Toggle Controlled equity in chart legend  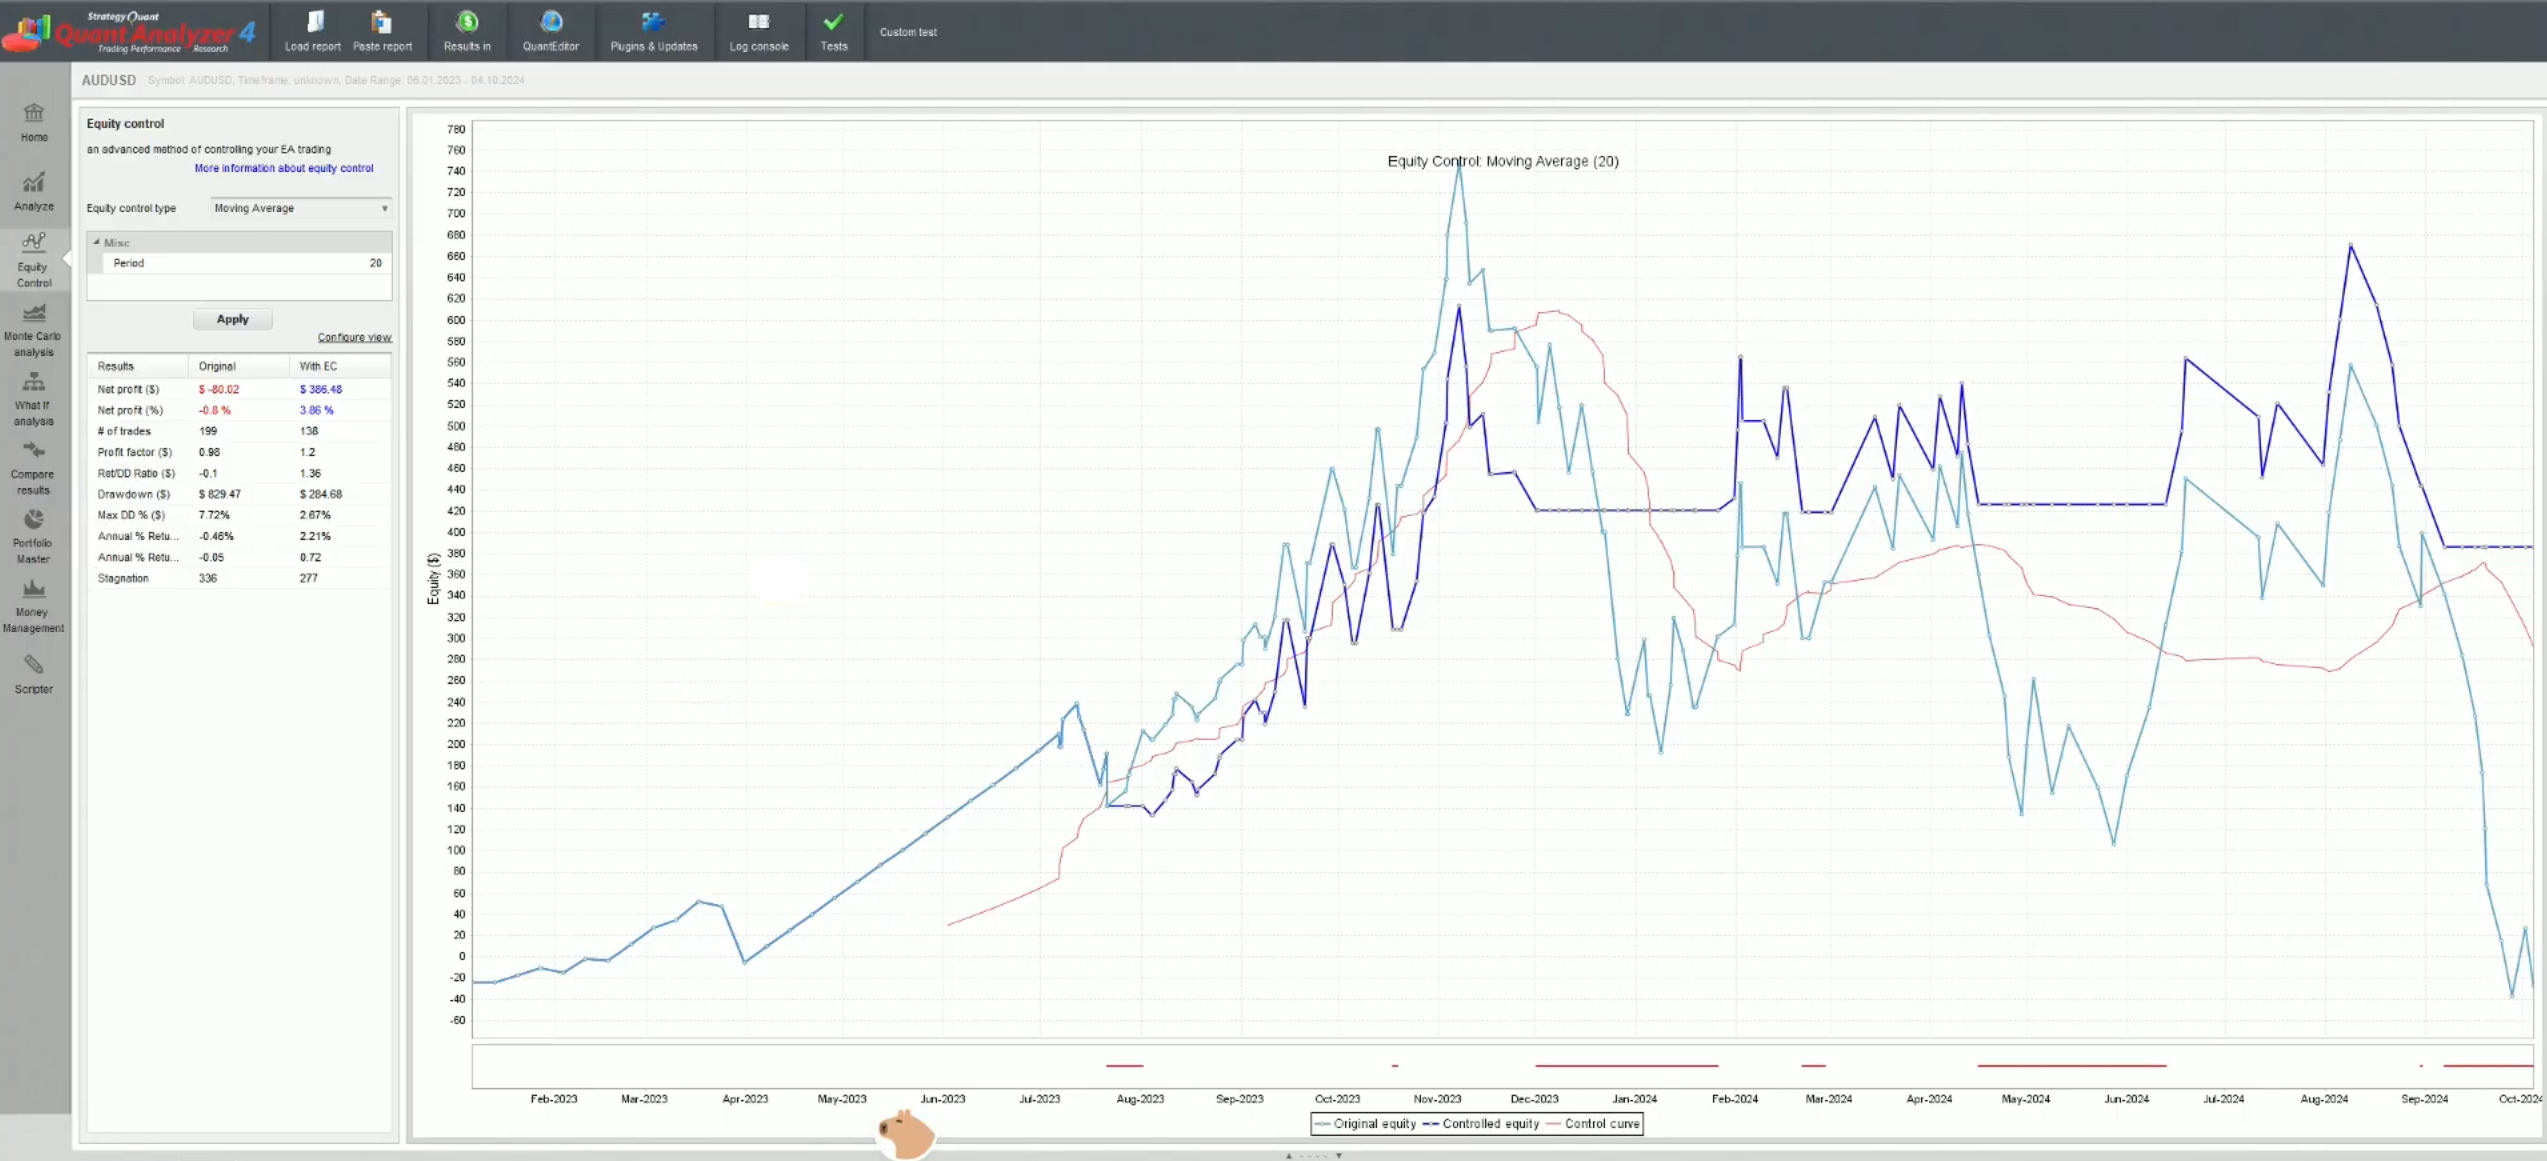point(1489,1123)
